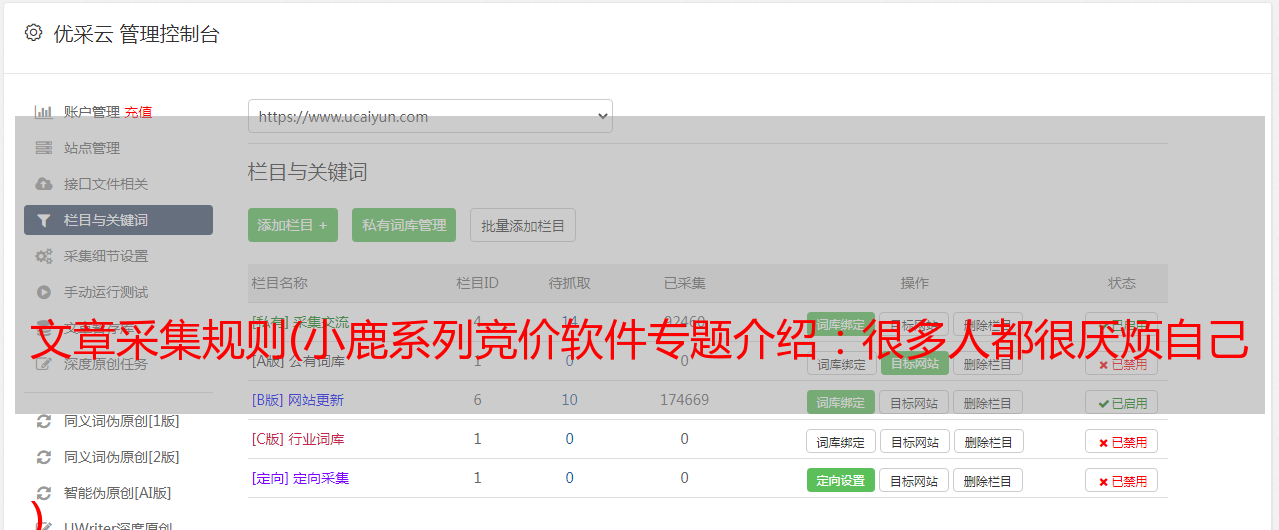
Task: Open 接口文件相关 sidebar item
Action: pos(106,184)
